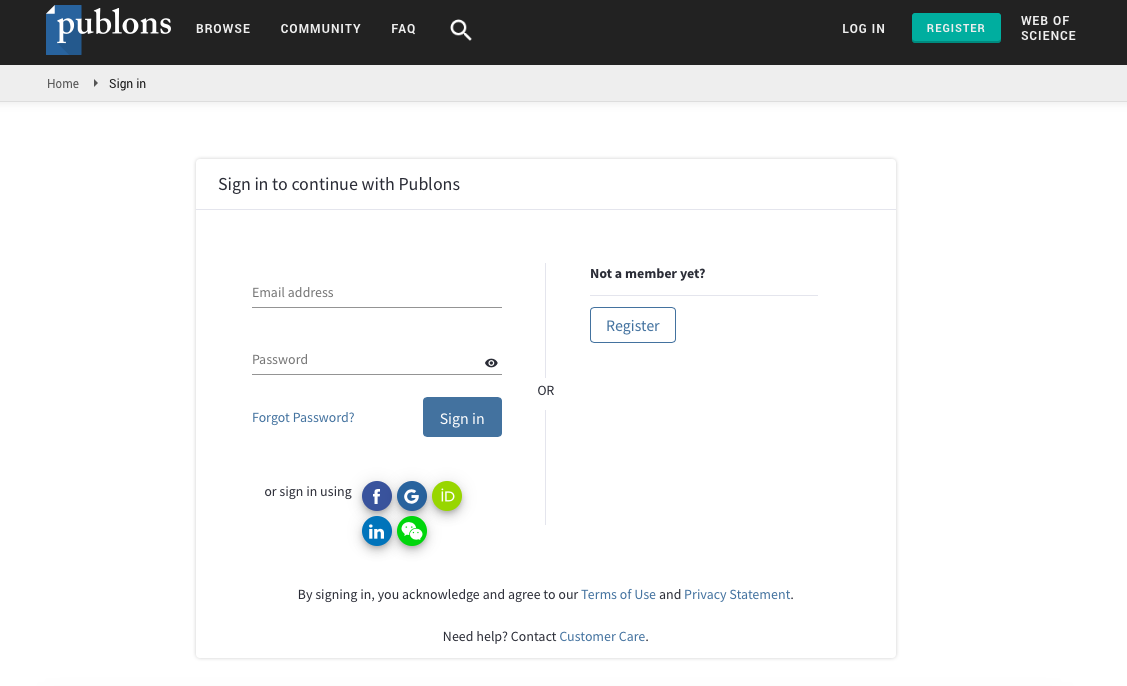The width and height of the screenshot is (1127, 686).
Task: Click the Register button for new members
Action: 632,325
